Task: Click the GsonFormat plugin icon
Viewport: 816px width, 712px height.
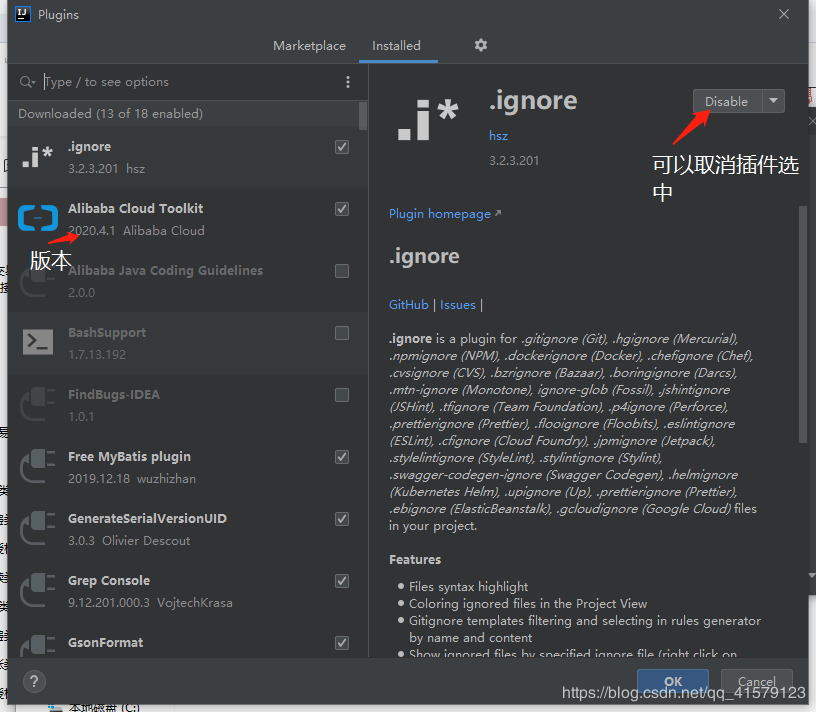Action: click(37, 645)
